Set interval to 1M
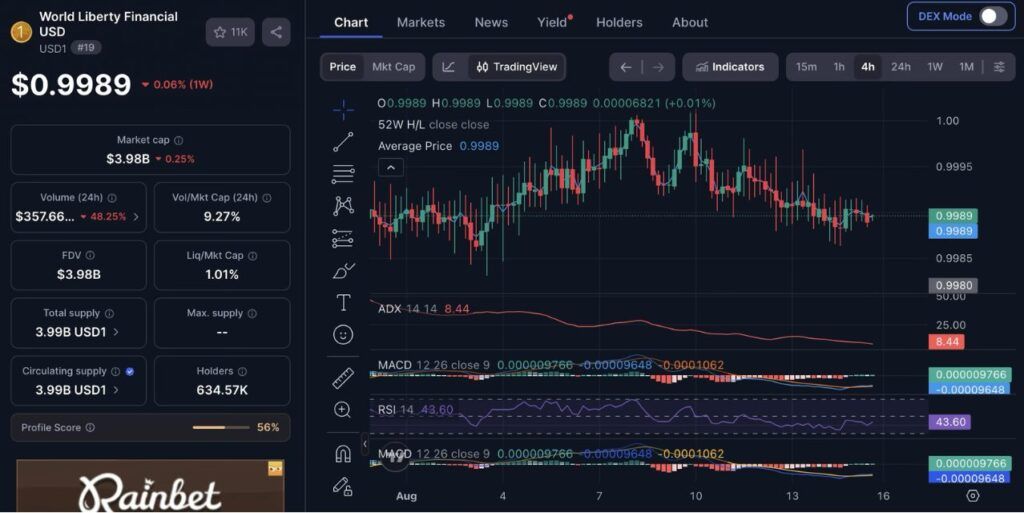Image resolution: width=1024 pixels, height=513 pixels. coord(967,67)
